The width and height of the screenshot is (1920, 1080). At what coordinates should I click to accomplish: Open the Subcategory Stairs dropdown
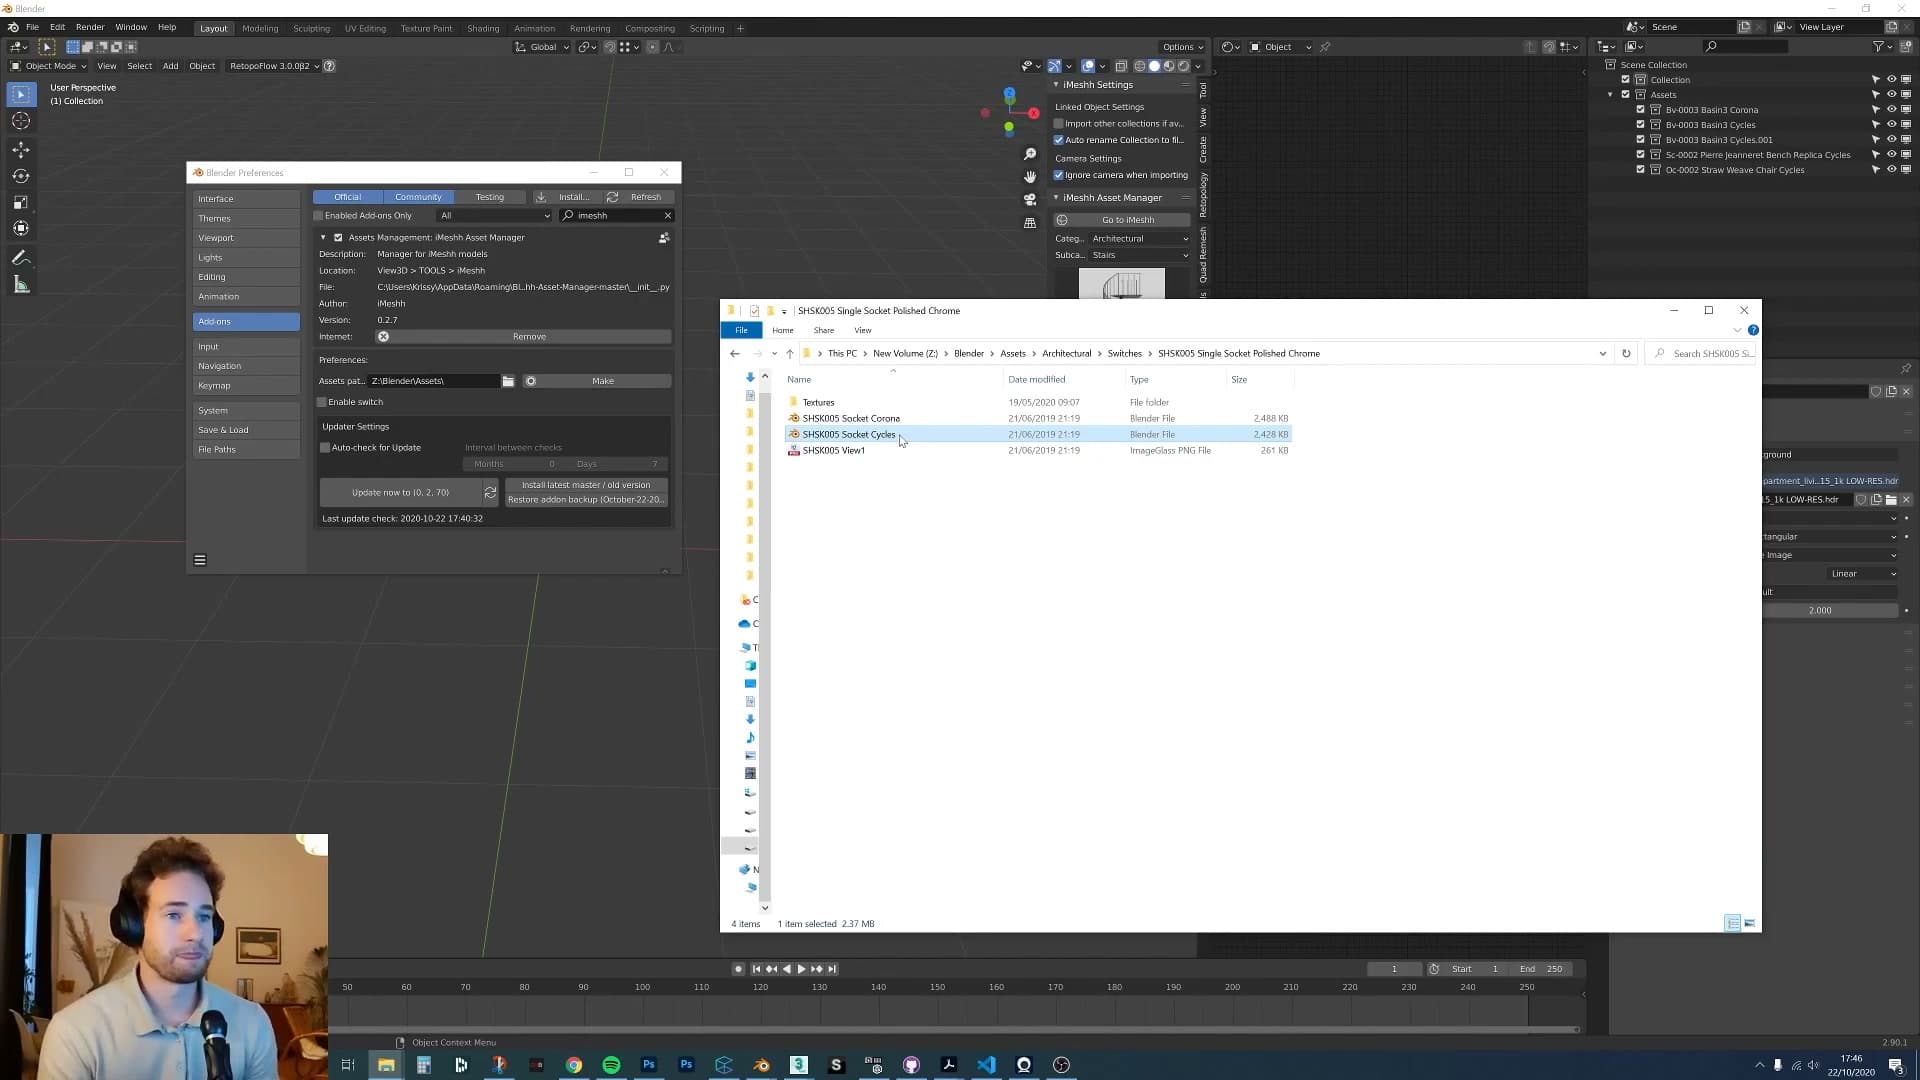click(1140, 255)
